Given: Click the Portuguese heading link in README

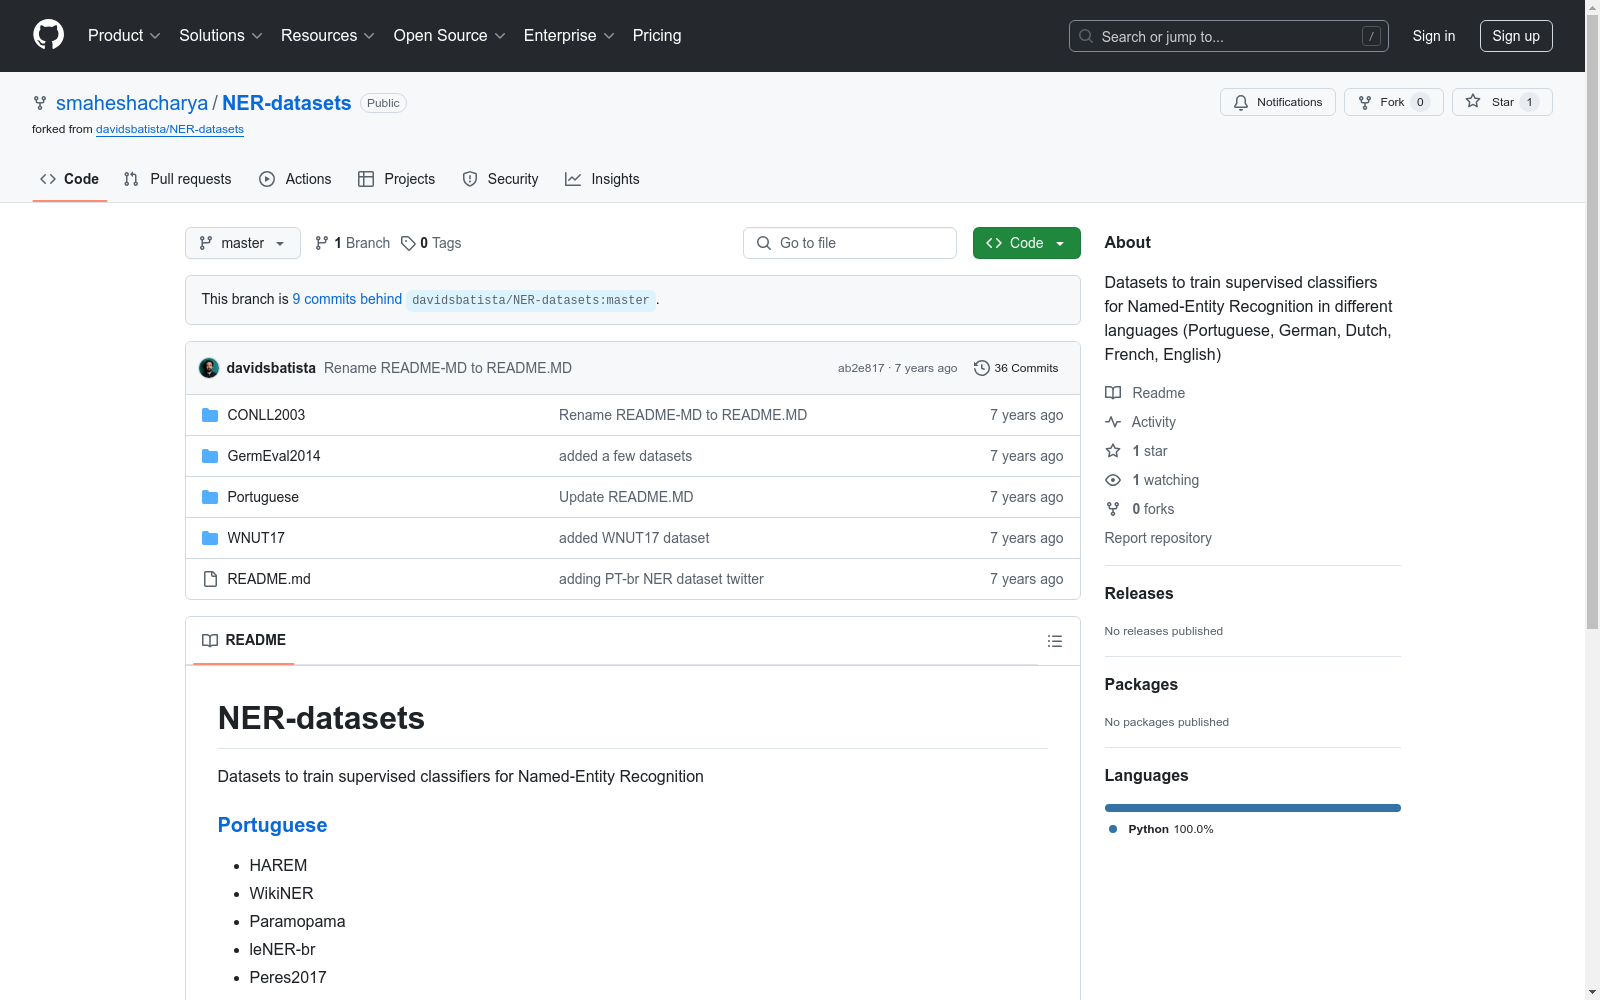Looking at the screenshot, I should click(272, 825).
